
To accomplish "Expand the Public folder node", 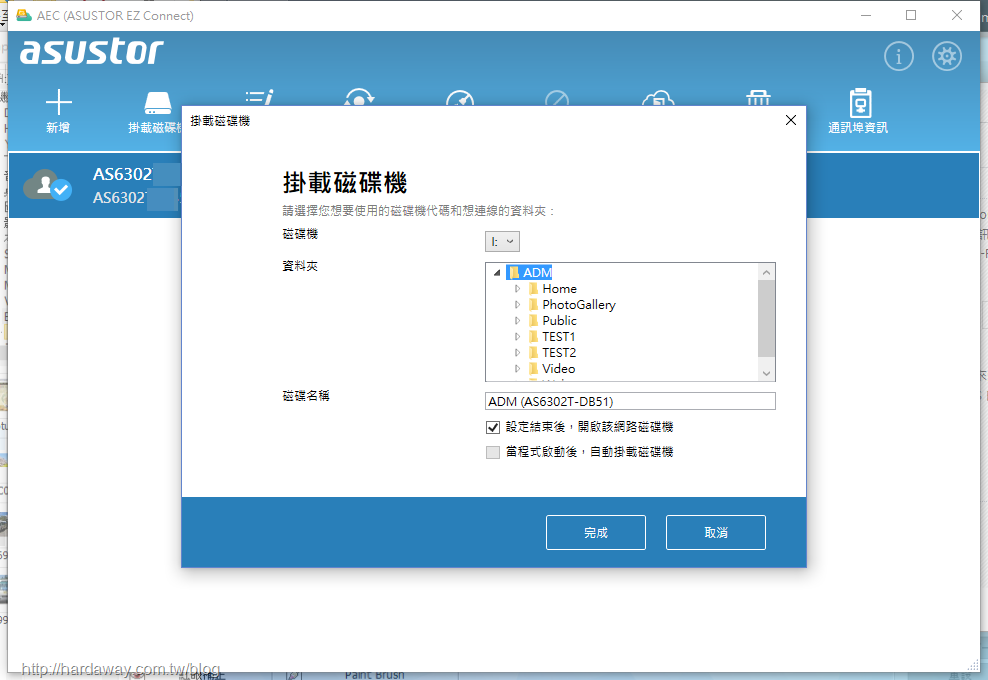I will coord(517,321).
